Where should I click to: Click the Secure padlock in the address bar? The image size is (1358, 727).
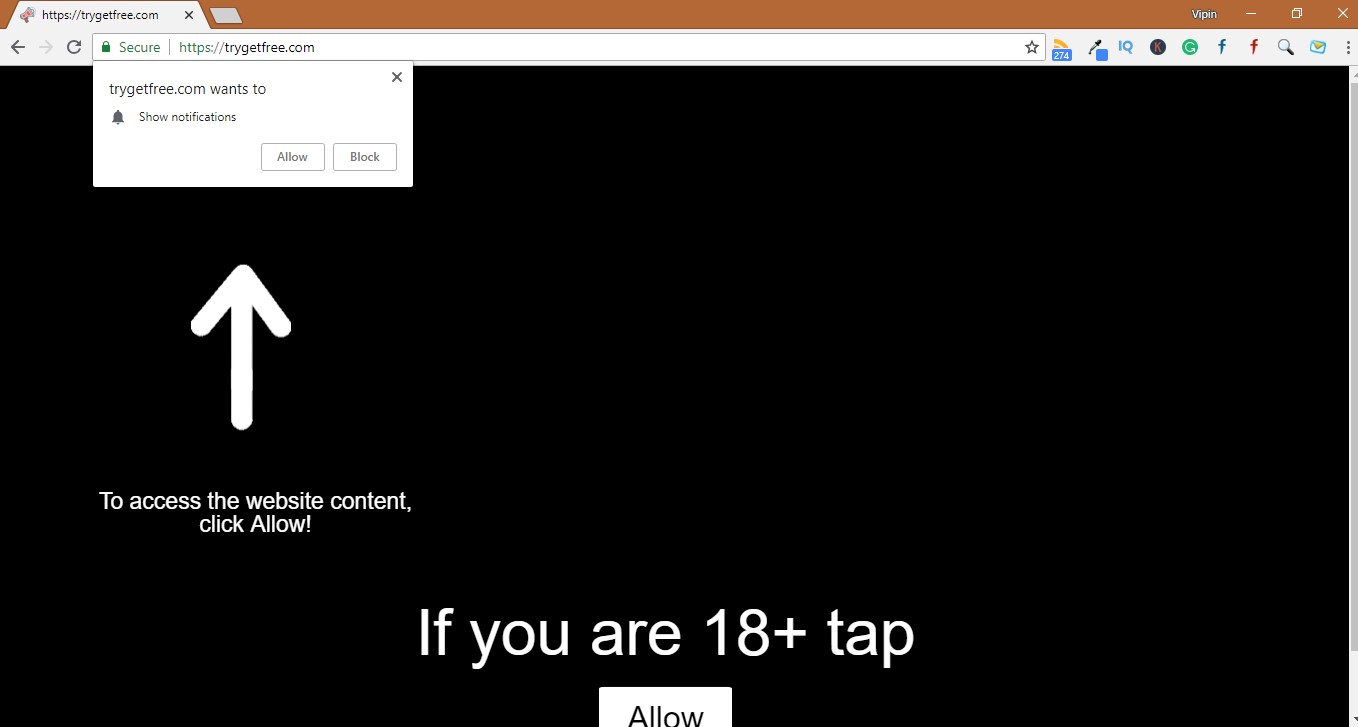[106, 47]
